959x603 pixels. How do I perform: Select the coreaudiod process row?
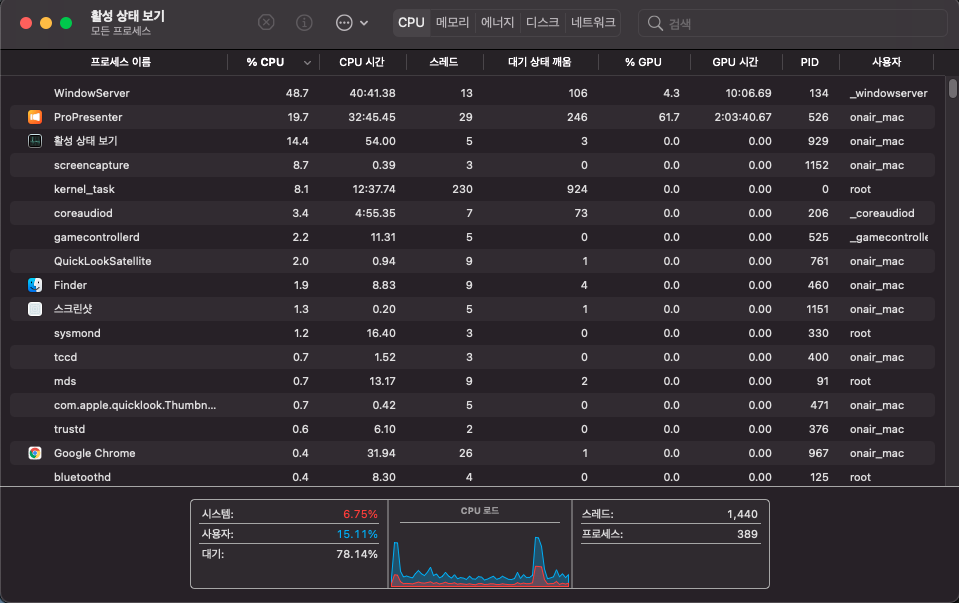472,213
